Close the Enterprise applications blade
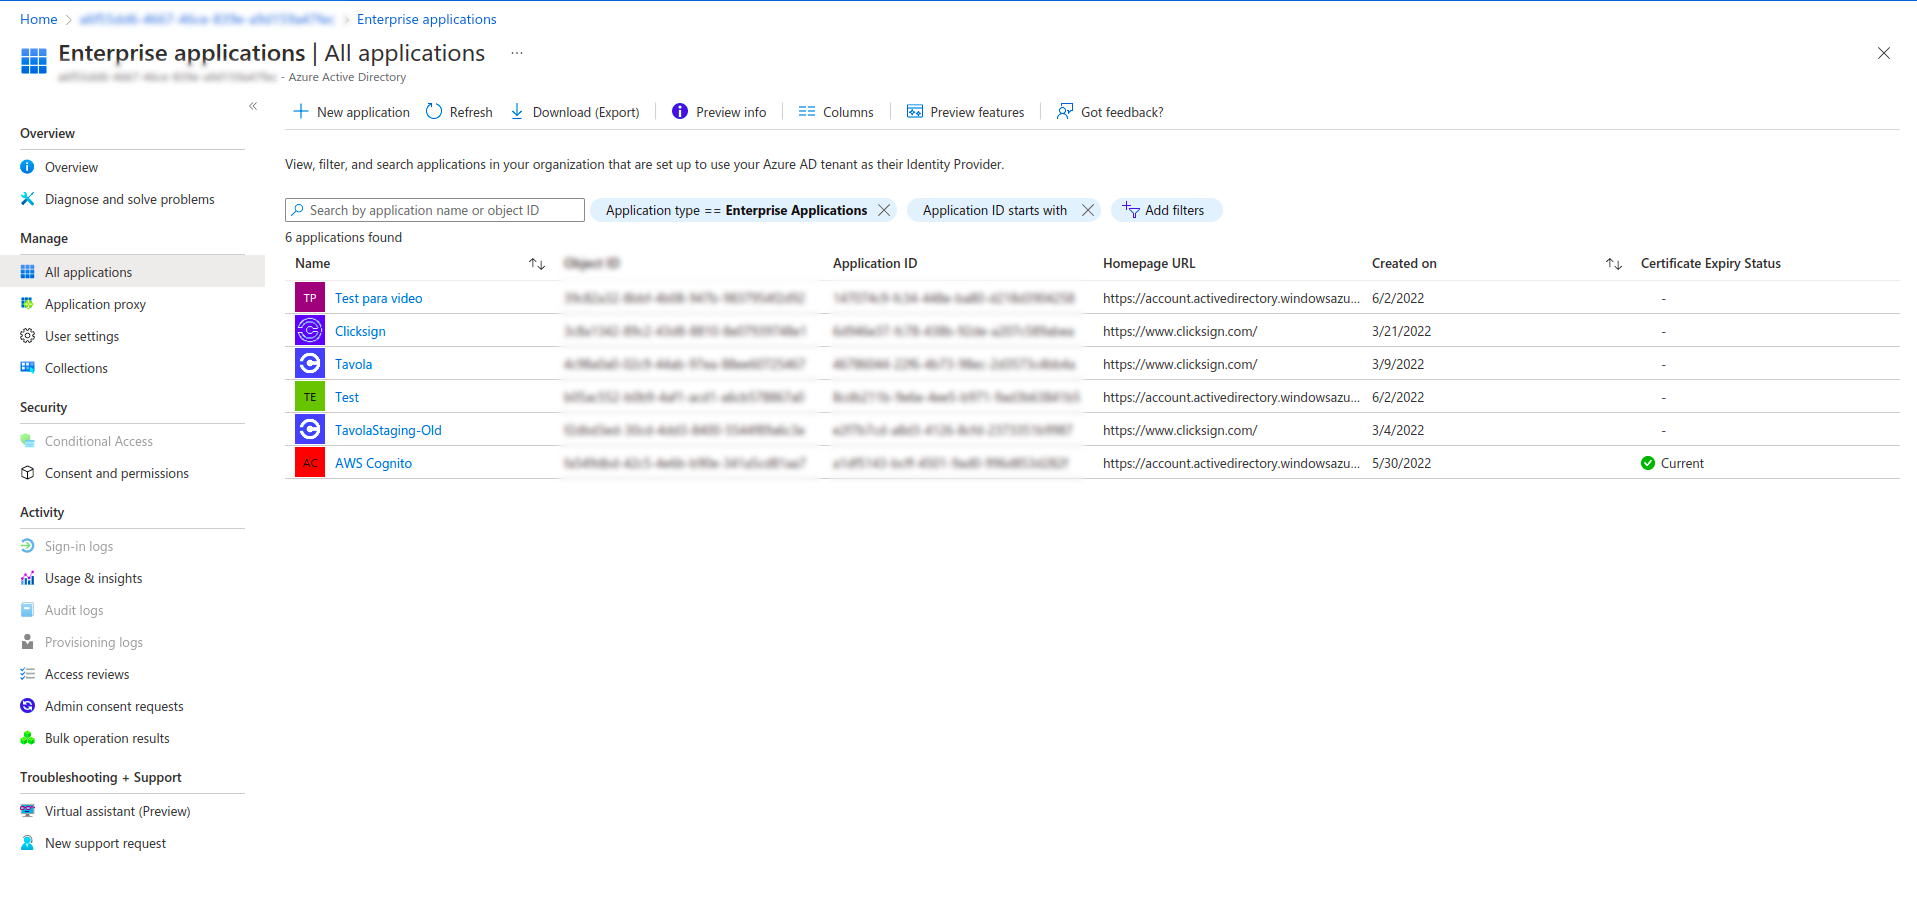The image size is (1917, 904). tap(1884, 53)
